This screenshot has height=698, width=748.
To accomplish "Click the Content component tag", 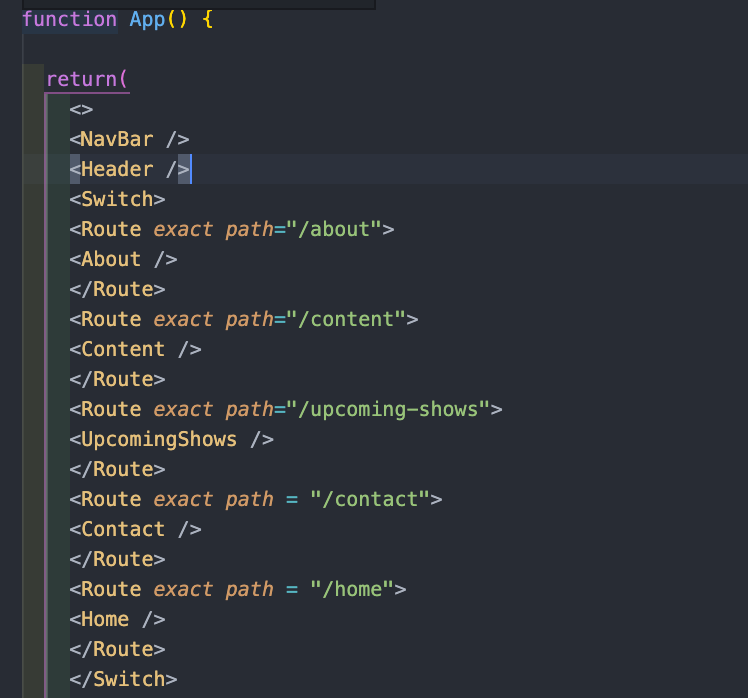I will [x=135, y=349].
